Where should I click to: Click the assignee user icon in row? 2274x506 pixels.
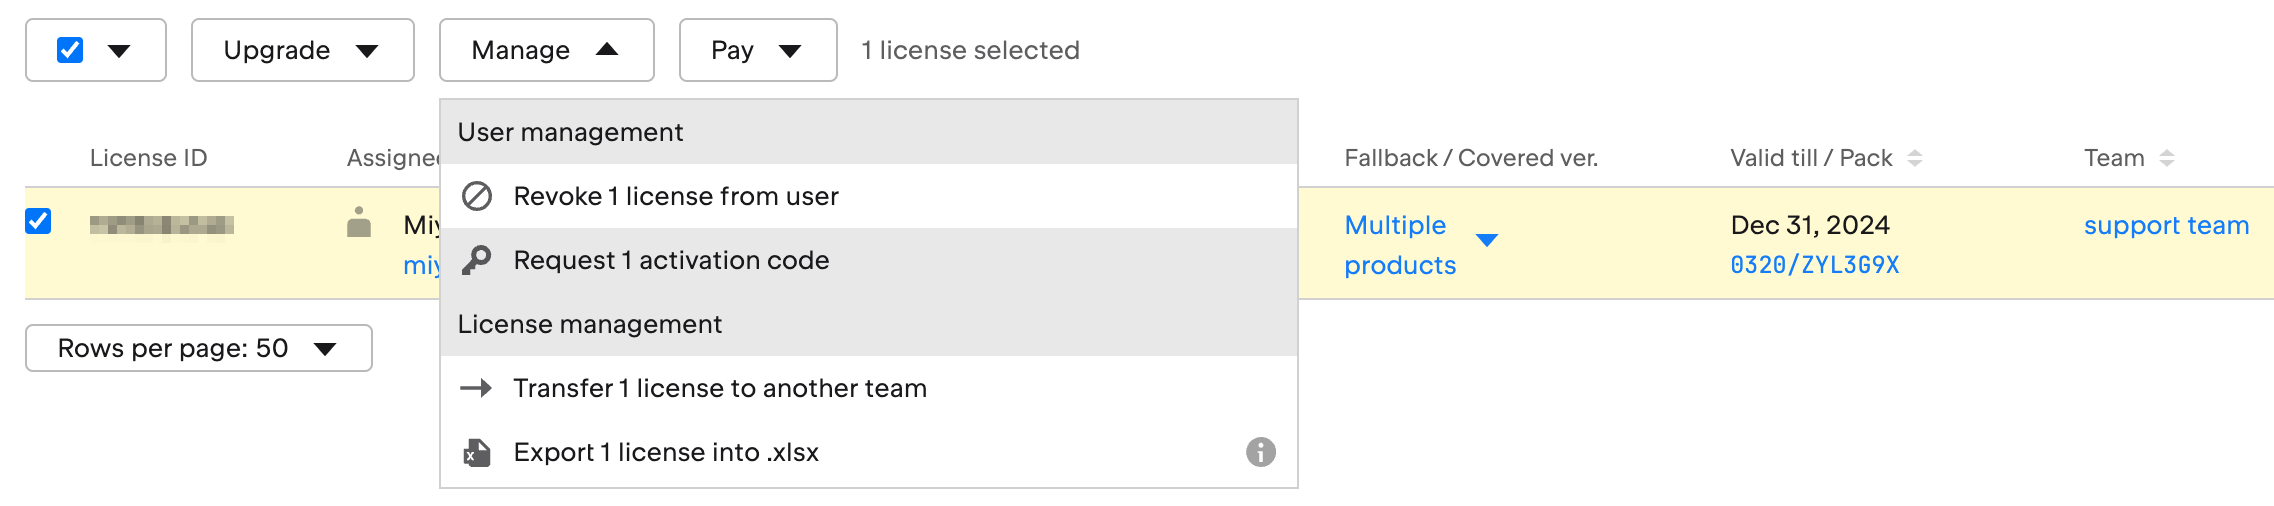[x=359, y=223]
